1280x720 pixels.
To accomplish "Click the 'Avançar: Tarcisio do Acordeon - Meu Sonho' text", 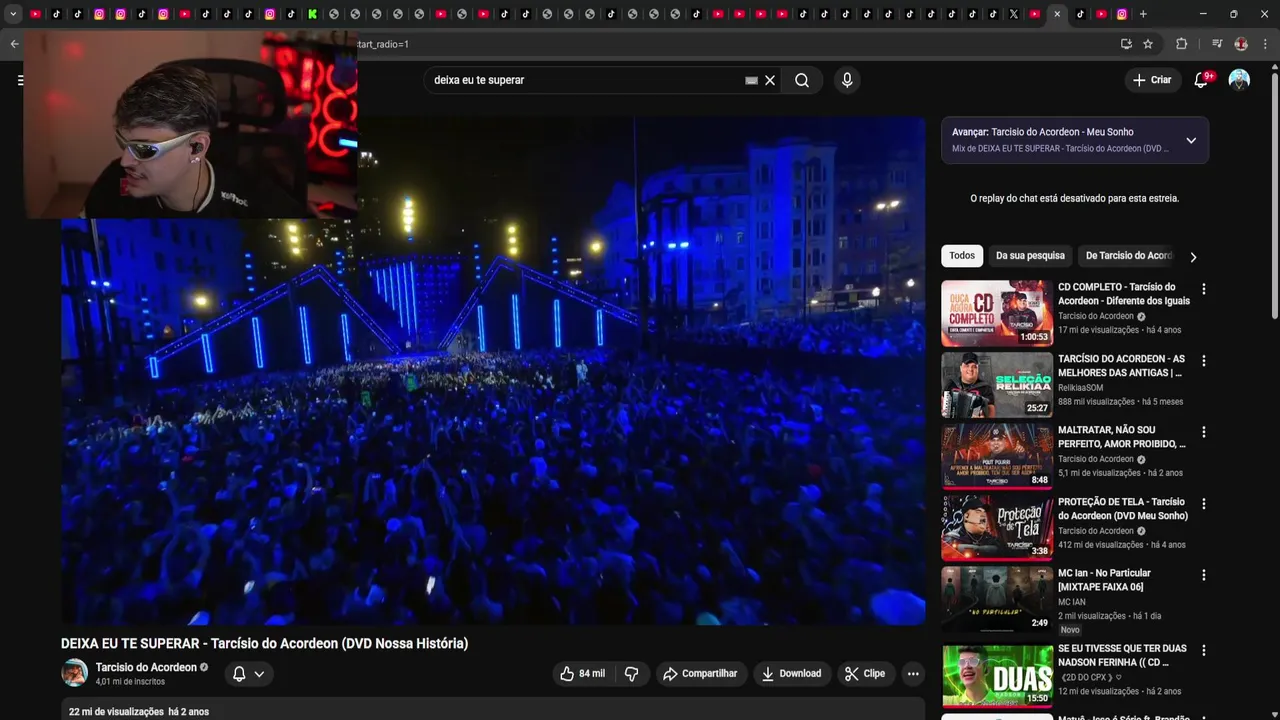I will (1043, 132).
